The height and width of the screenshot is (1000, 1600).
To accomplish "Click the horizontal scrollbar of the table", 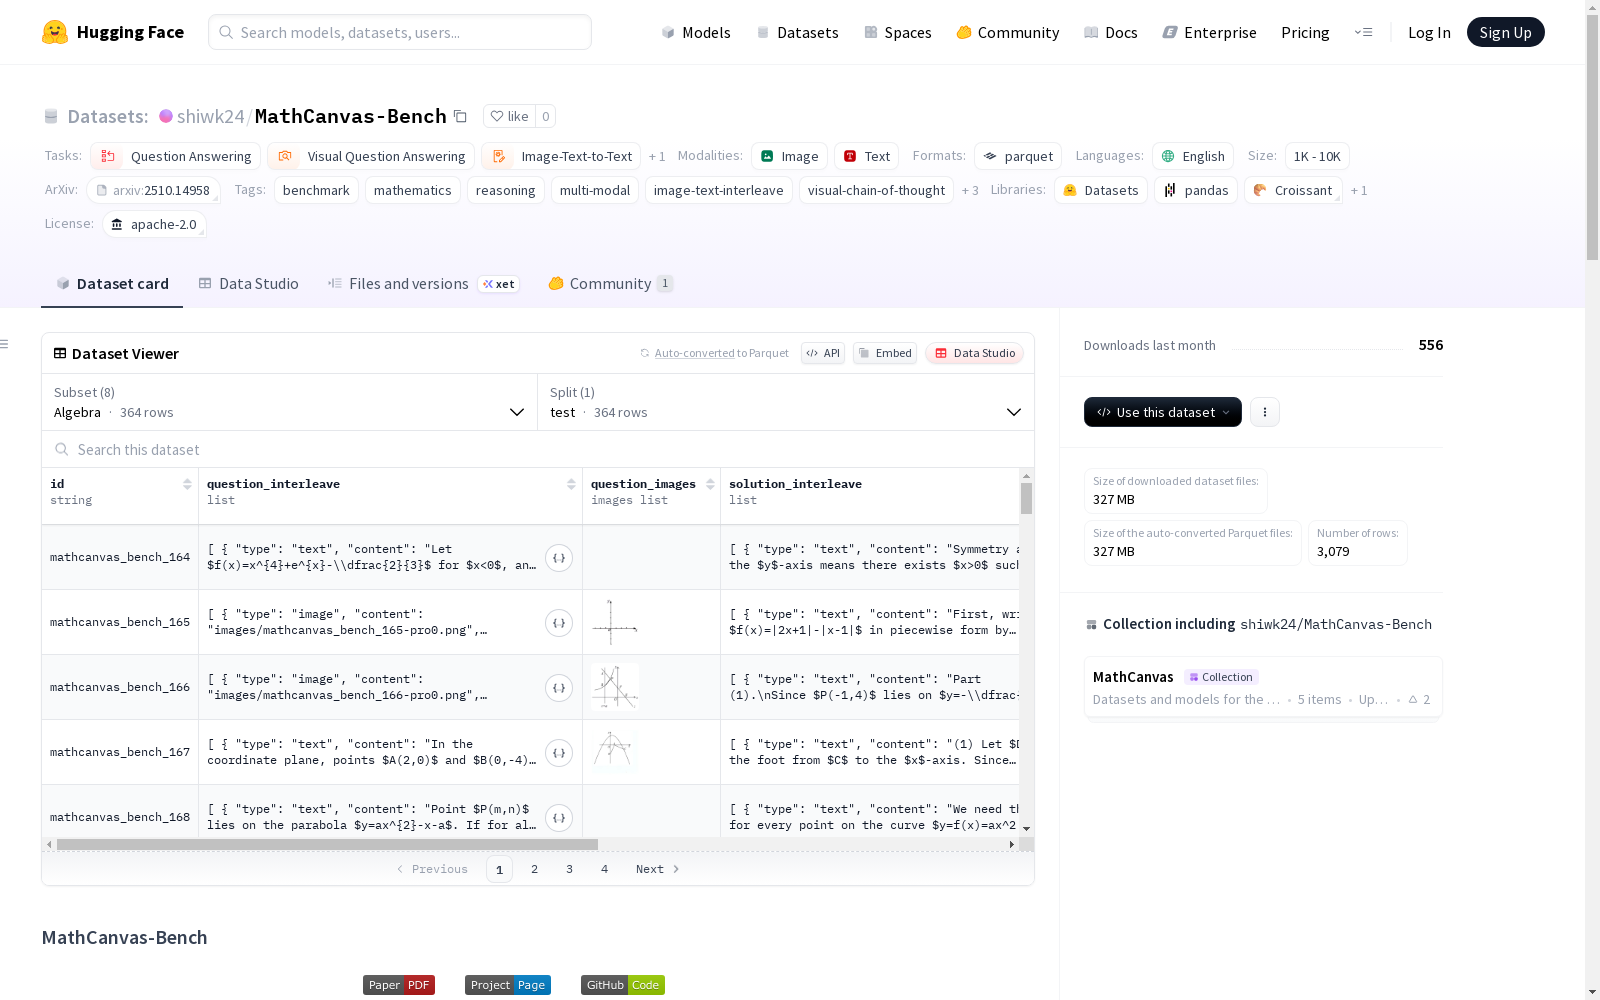I will pyautogui.click(x=327, y=845).
